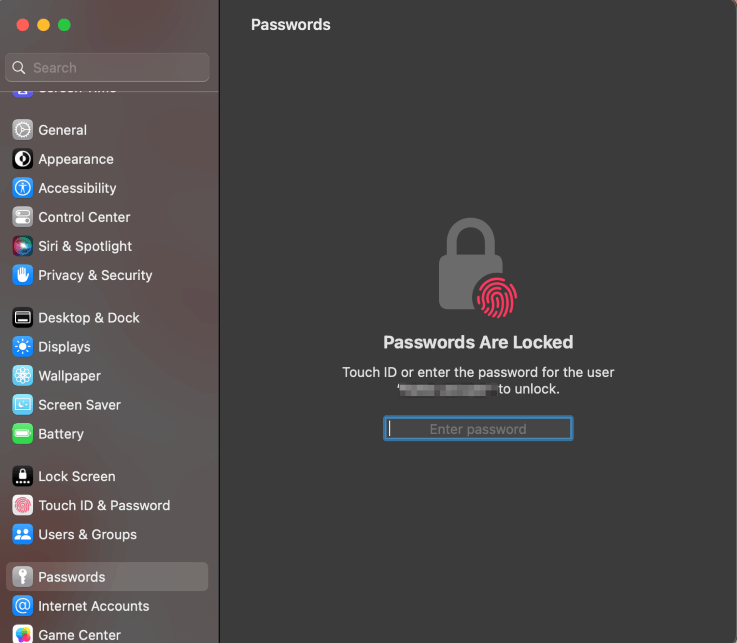The image size is (737, 643).
Task: Click the Displays sun icon
Action: pos(22,347)
